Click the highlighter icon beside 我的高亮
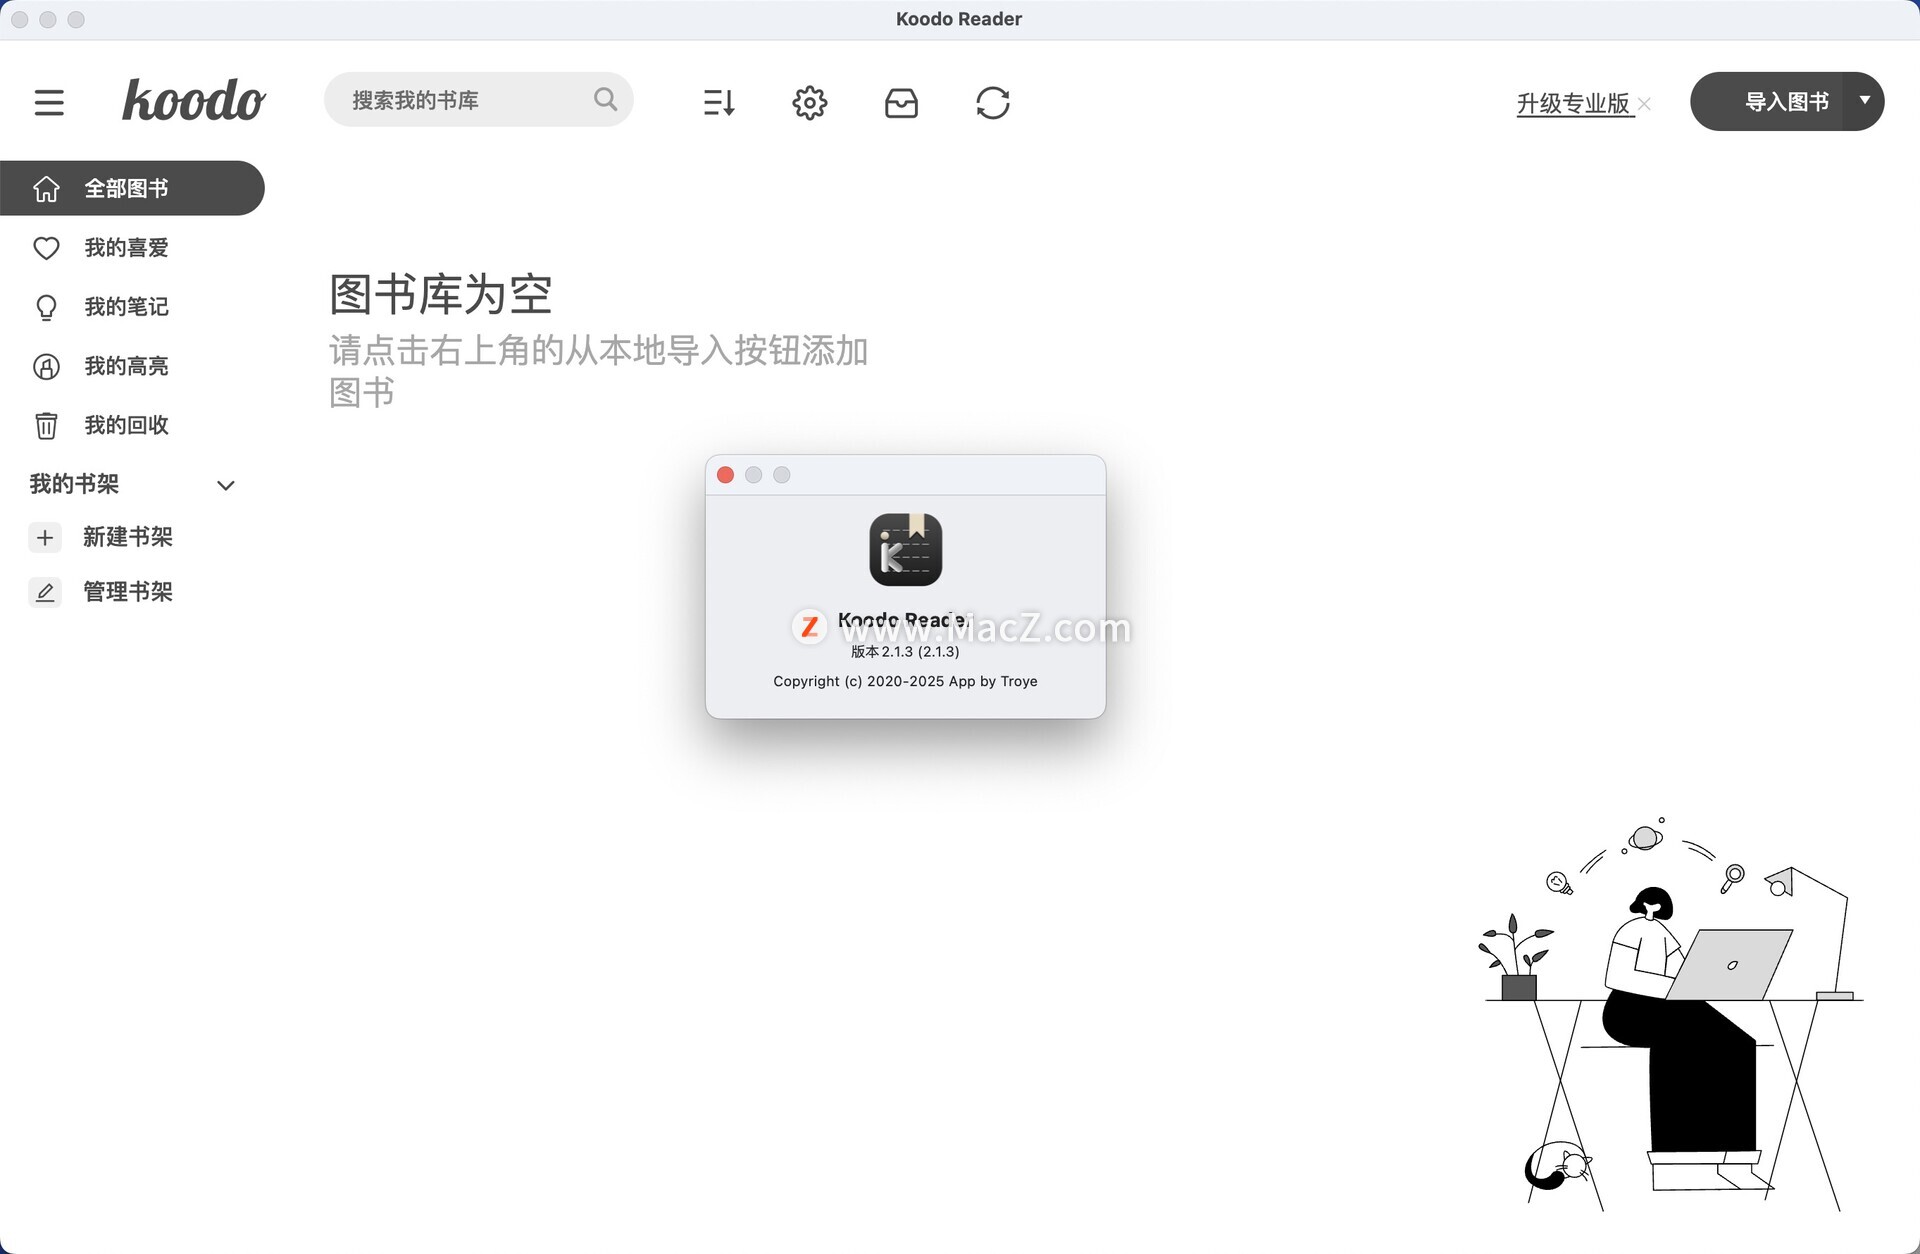1920x1254 pixels. 46,366
